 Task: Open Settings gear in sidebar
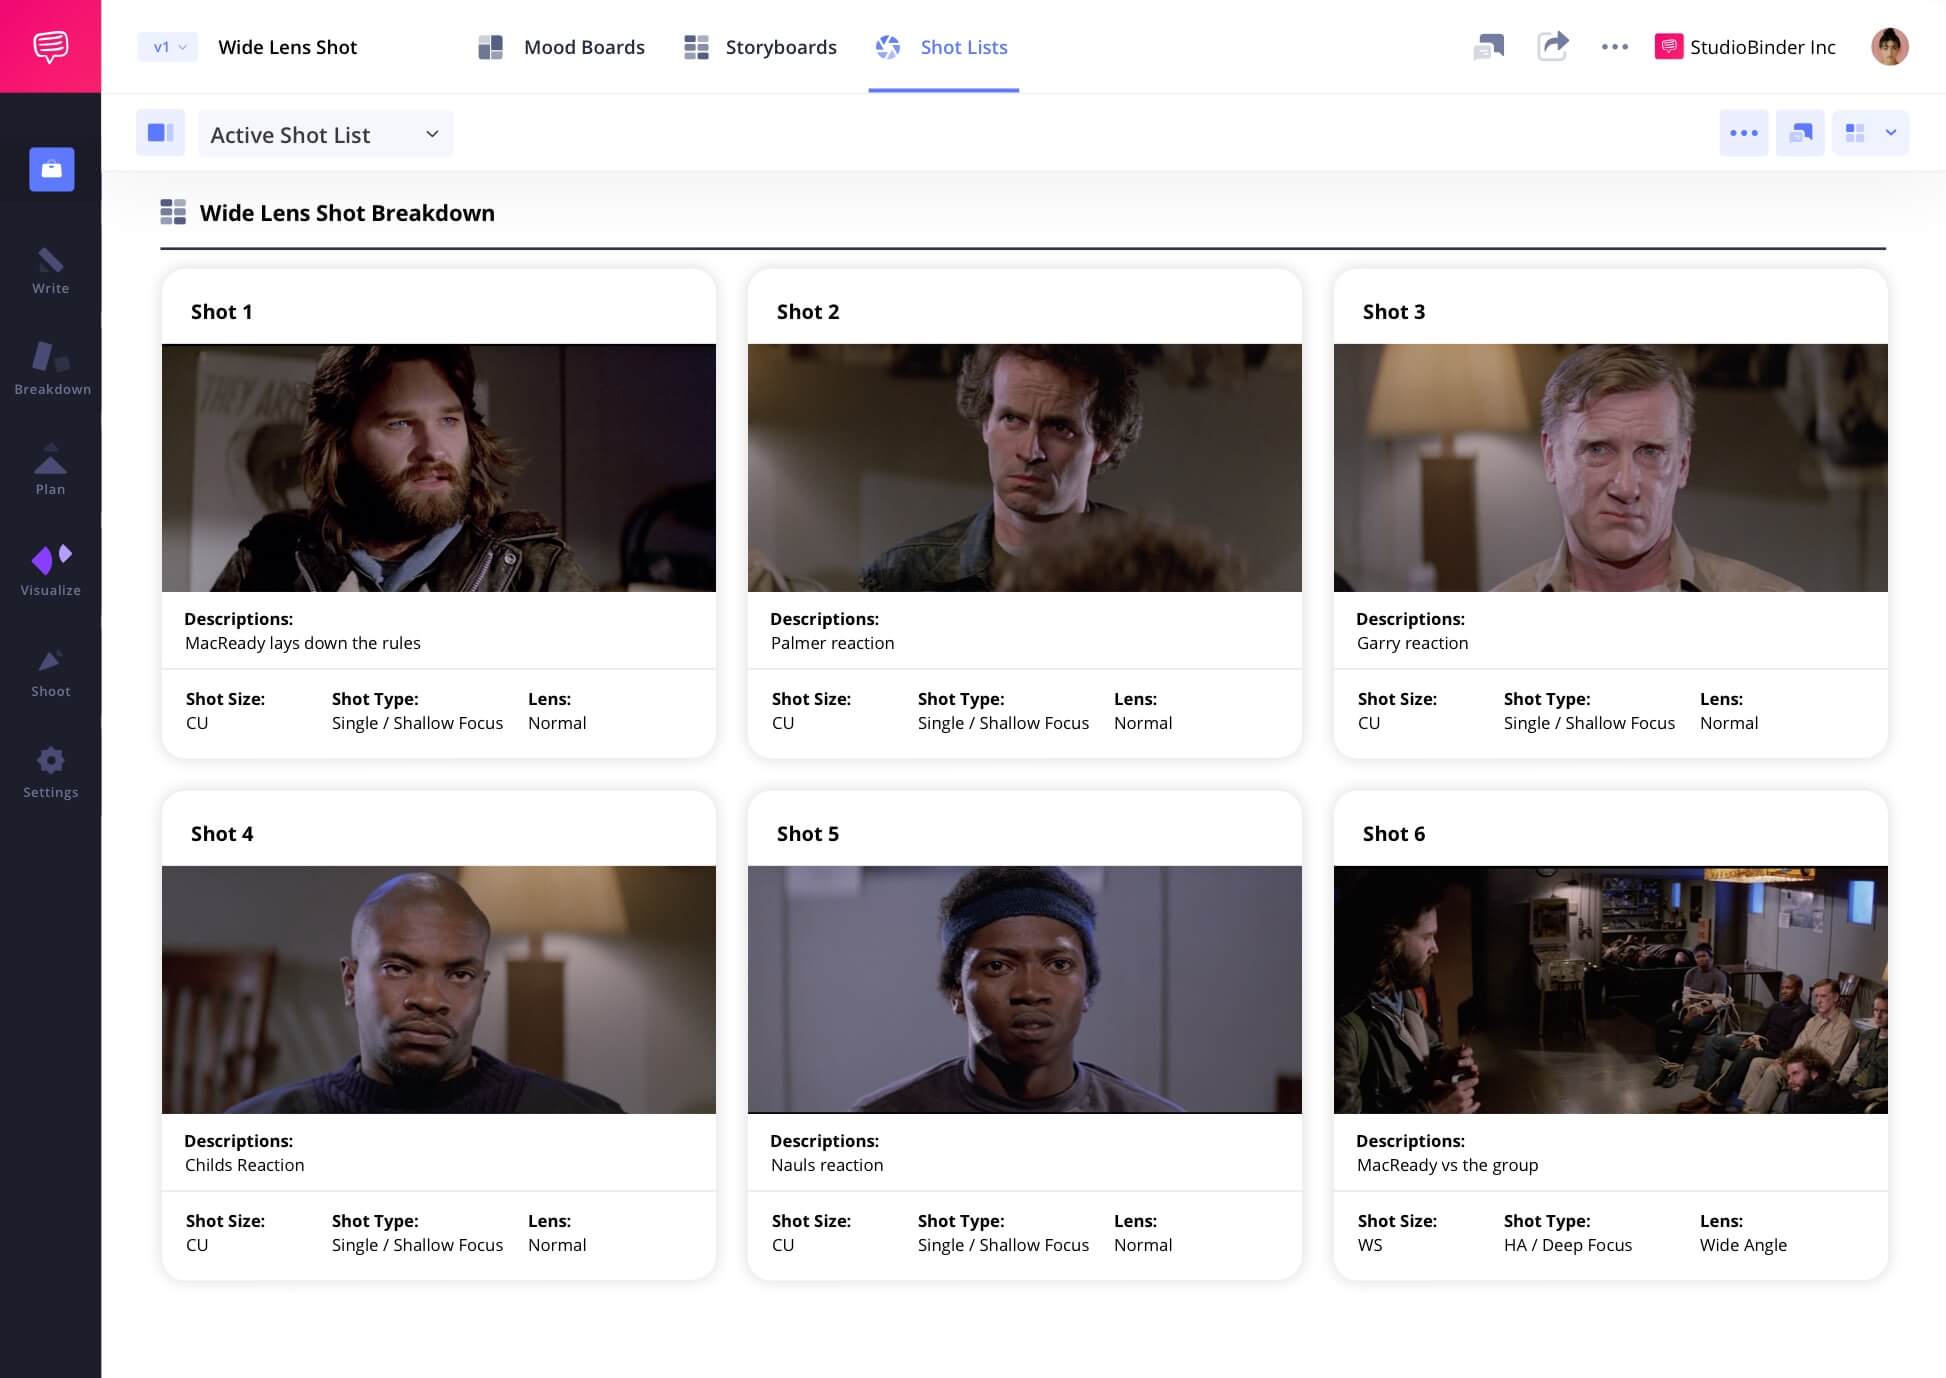pyautogui.click(x=50, y=773)
